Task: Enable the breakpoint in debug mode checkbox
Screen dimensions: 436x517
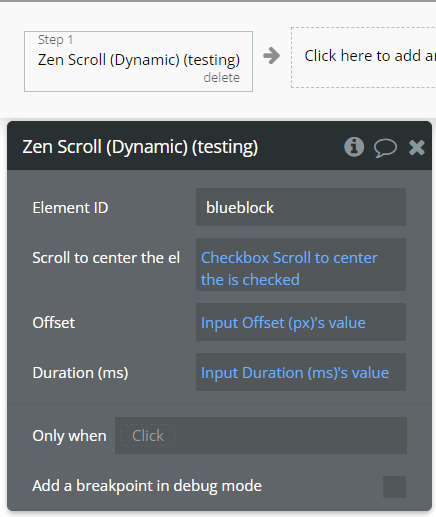Action: 394,487
